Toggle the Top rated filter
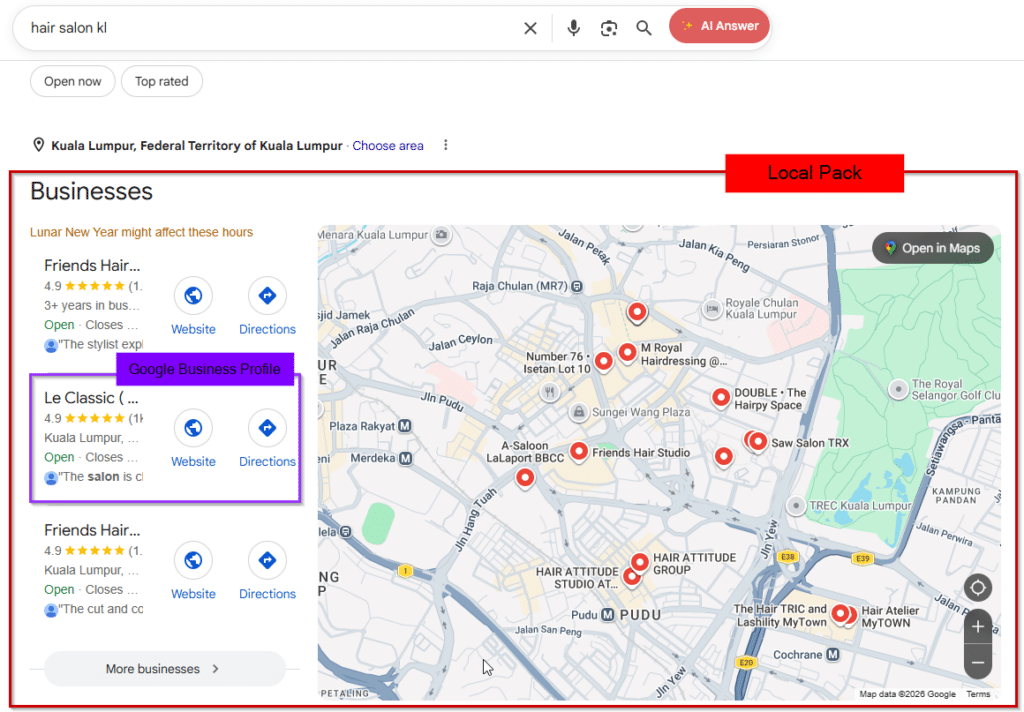Viewport: 1024px width, 712px height. 162,82
